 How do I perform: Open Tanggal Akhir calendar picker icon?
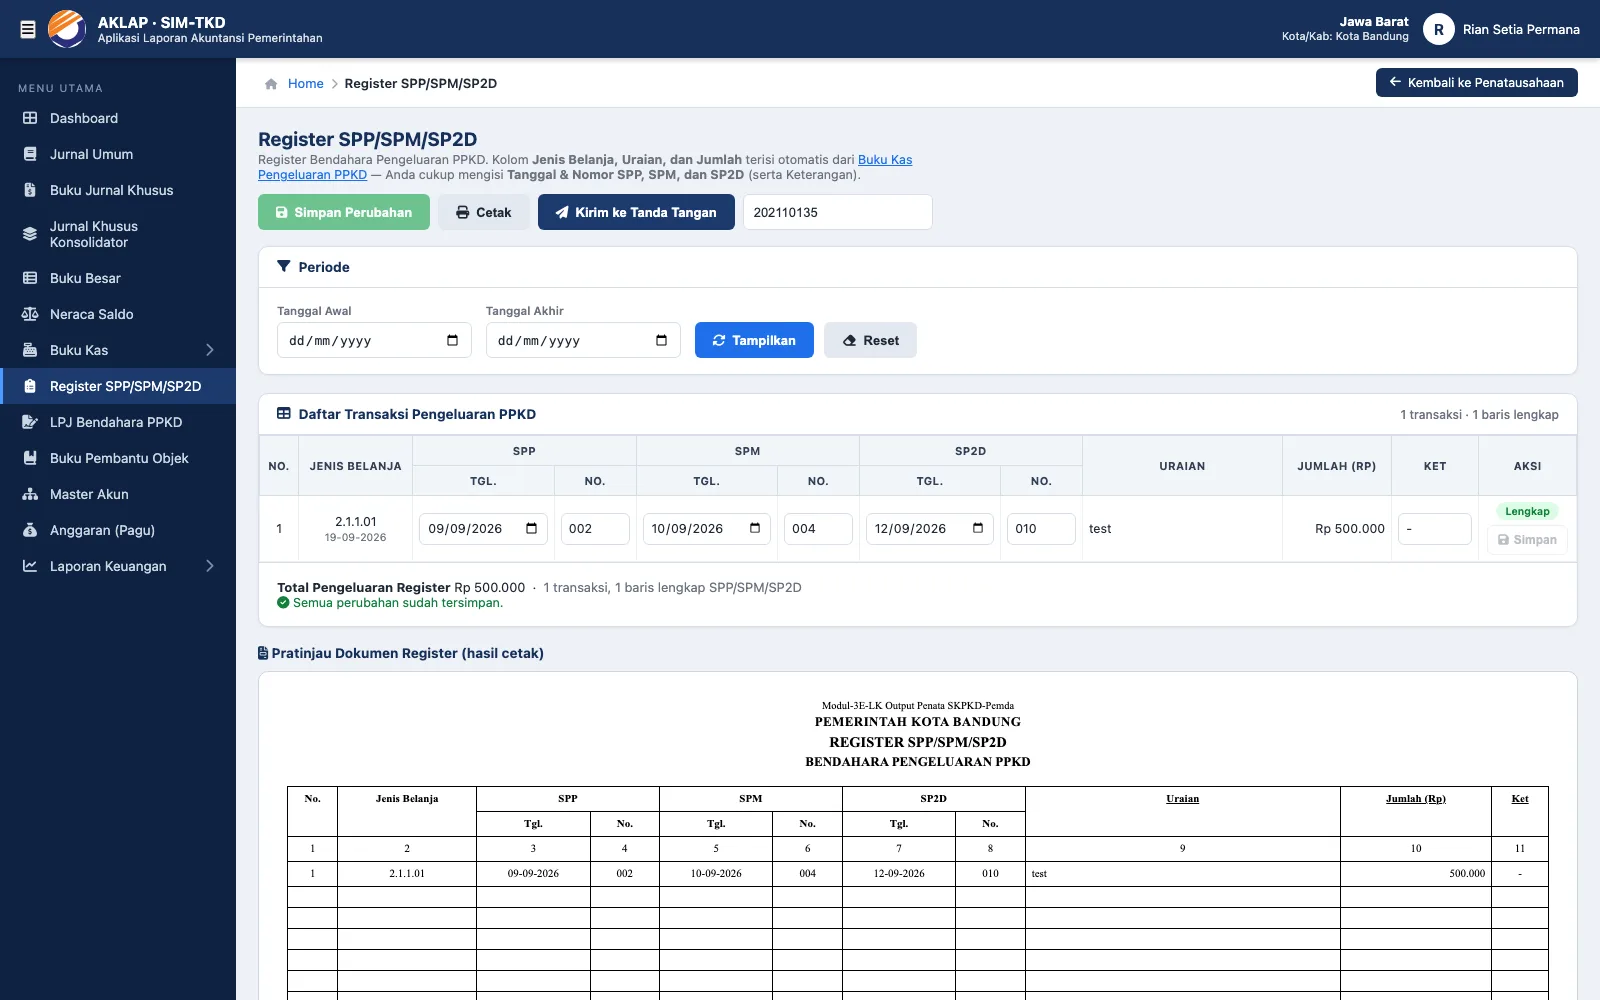tap(661, 340)
